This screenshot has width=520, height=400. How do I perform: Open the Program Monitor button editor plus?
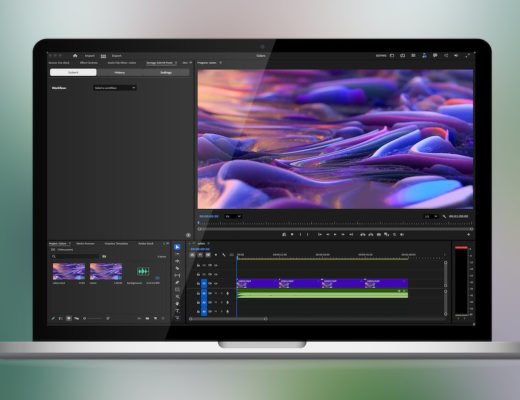pyautogui.click(x=469, y=235)
